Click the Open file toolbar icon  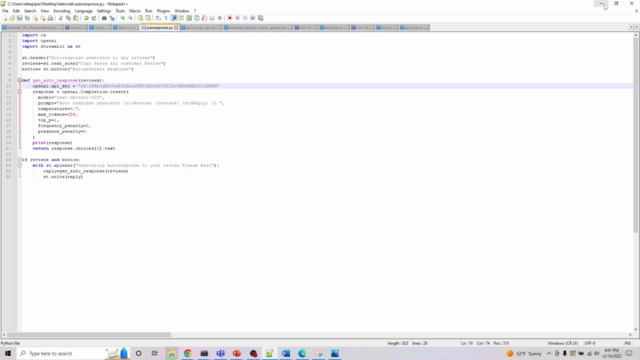pos(12,18)
